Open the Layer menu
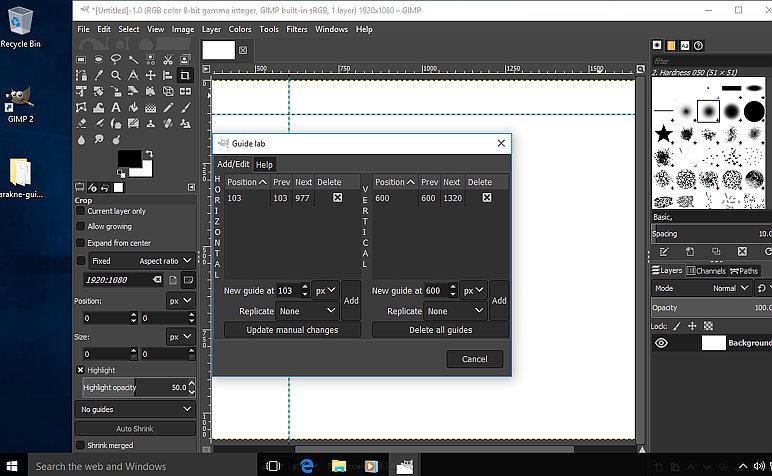 [x=211, y=29]
